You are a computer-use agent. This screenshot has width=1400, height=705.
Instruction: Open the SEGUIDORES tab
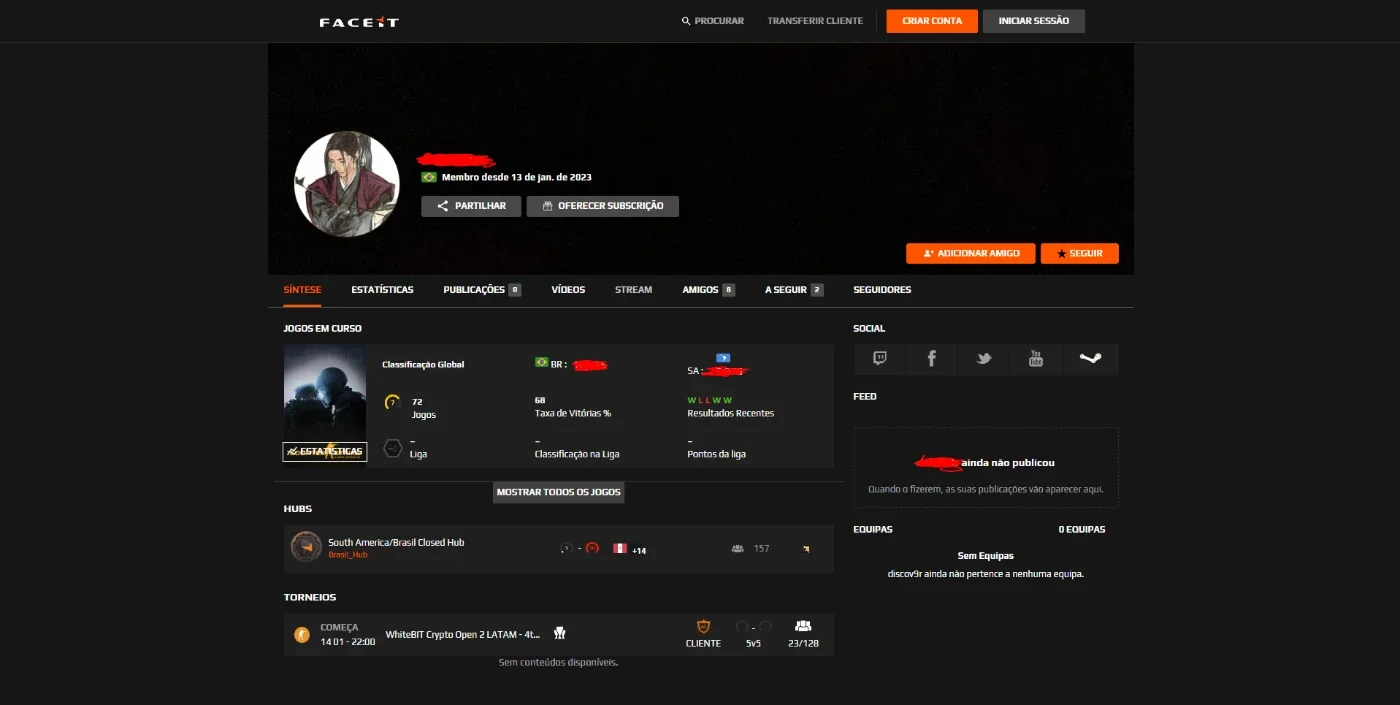(x=882, y=290)
